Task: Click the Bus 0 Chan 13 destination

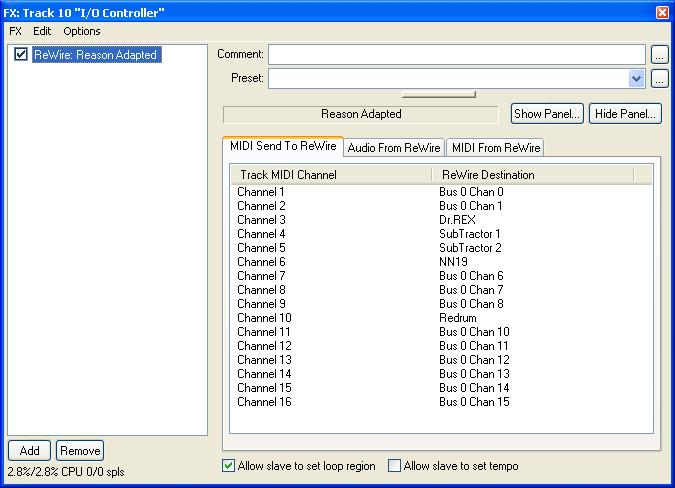Action: pos(474,374)
